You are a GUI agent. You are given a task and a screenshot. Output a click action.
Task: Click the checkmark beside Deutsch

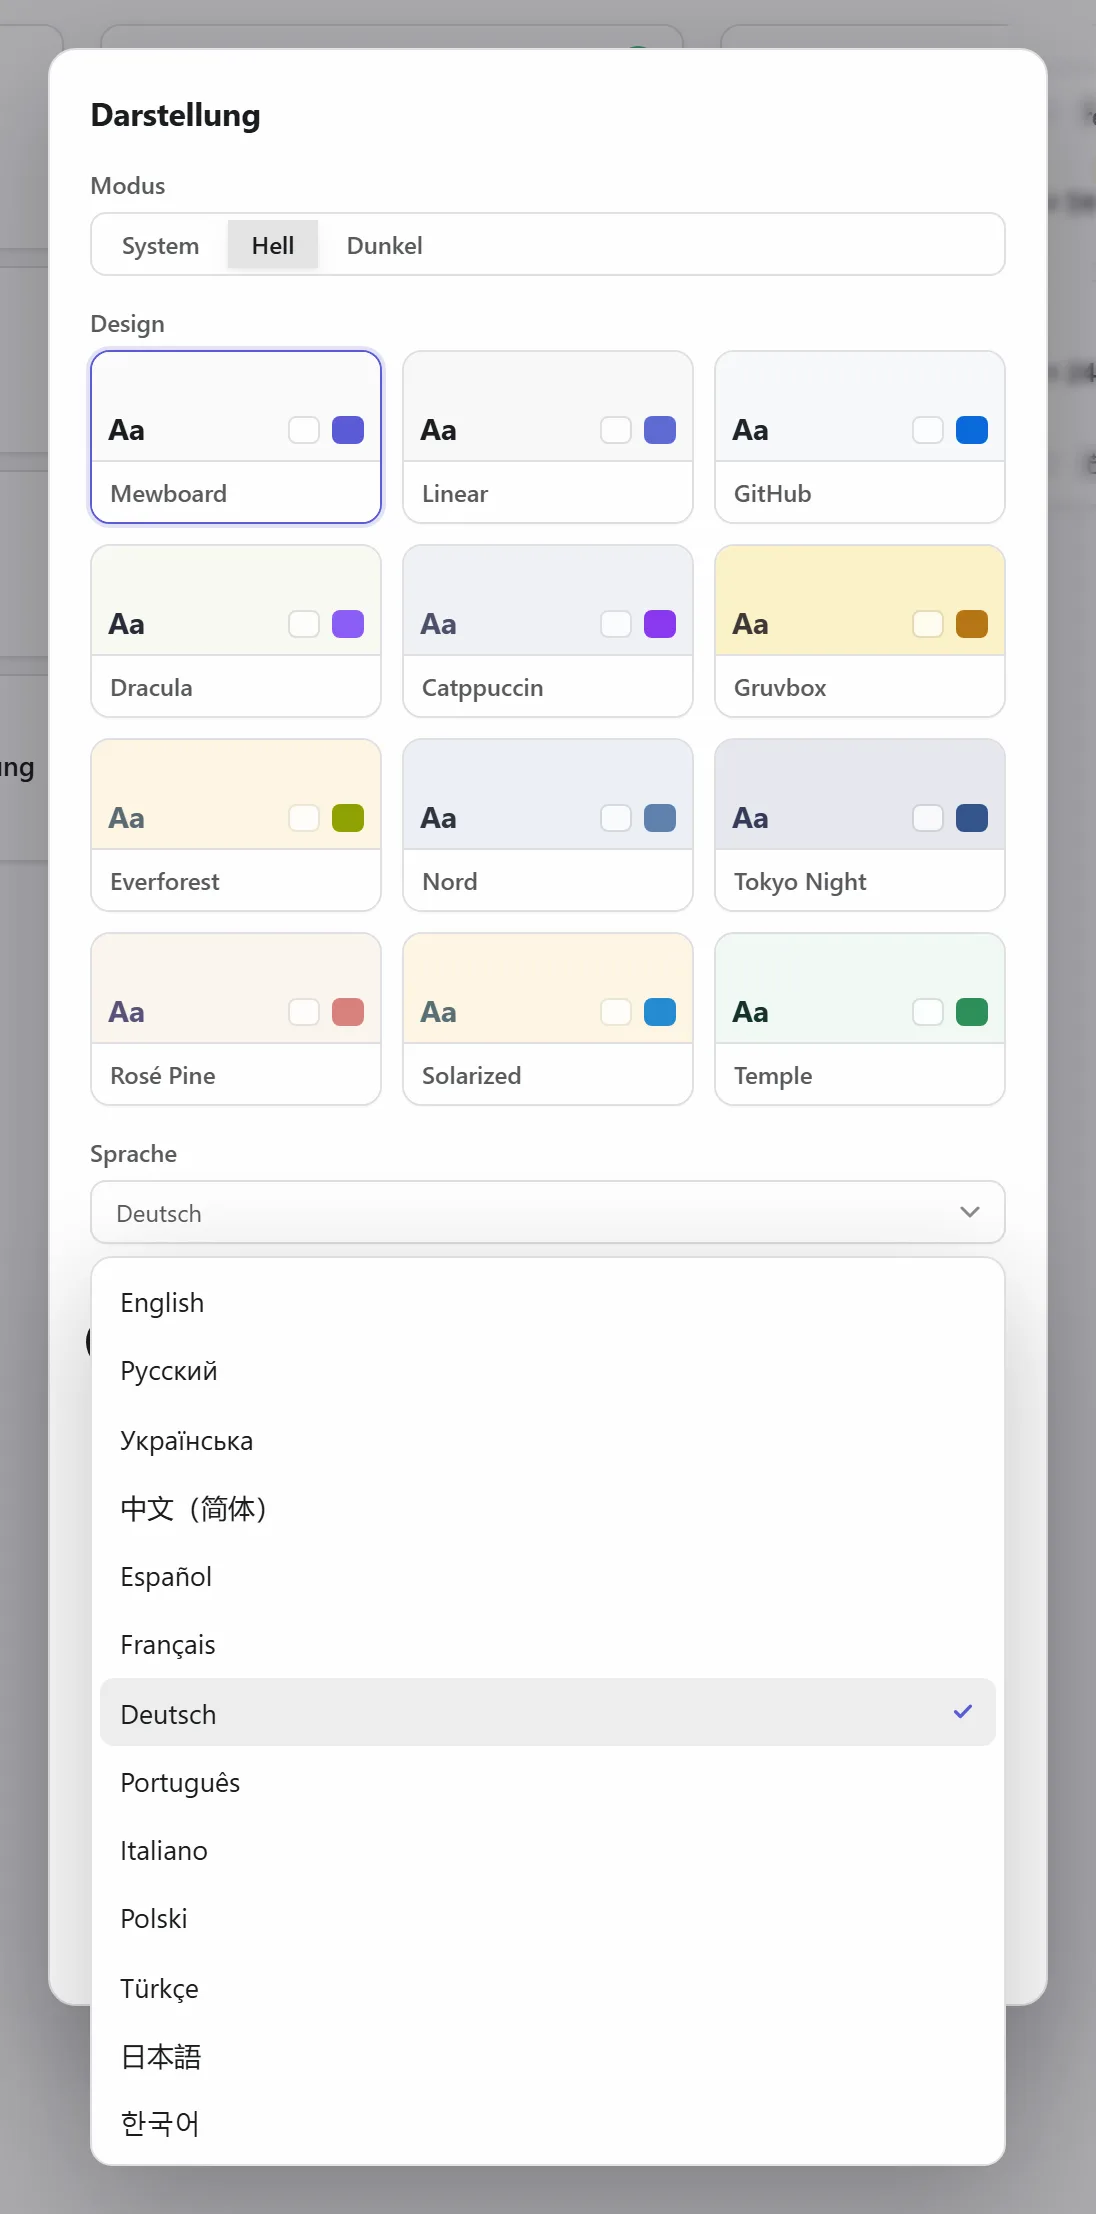tap(963, 1712)
